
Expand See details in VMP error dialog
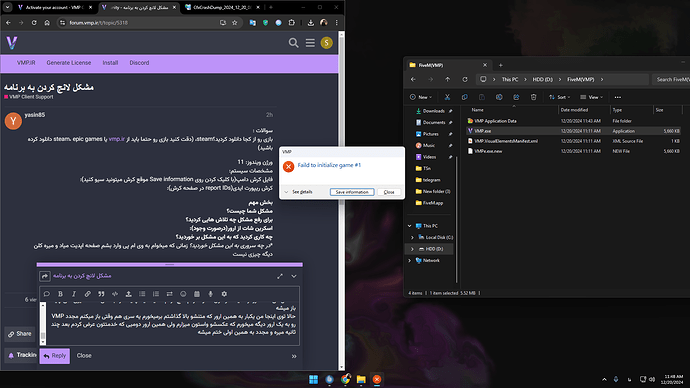[x=299, y=192]
